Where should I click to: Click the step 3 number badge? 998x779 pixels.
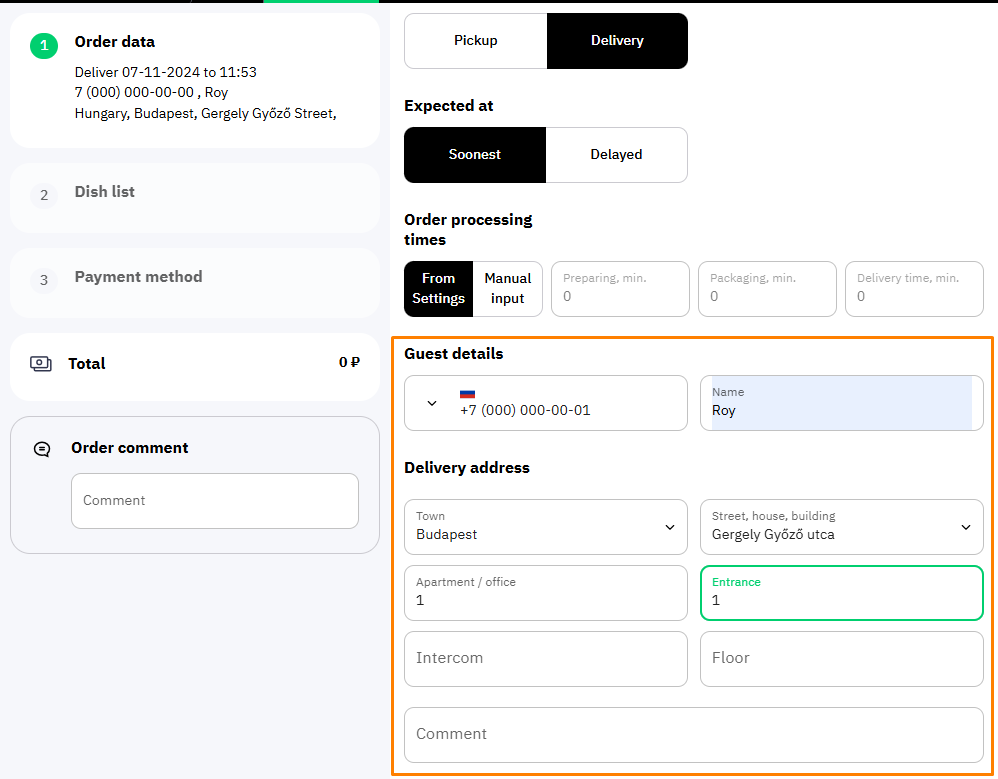click(x=44, y=280)
